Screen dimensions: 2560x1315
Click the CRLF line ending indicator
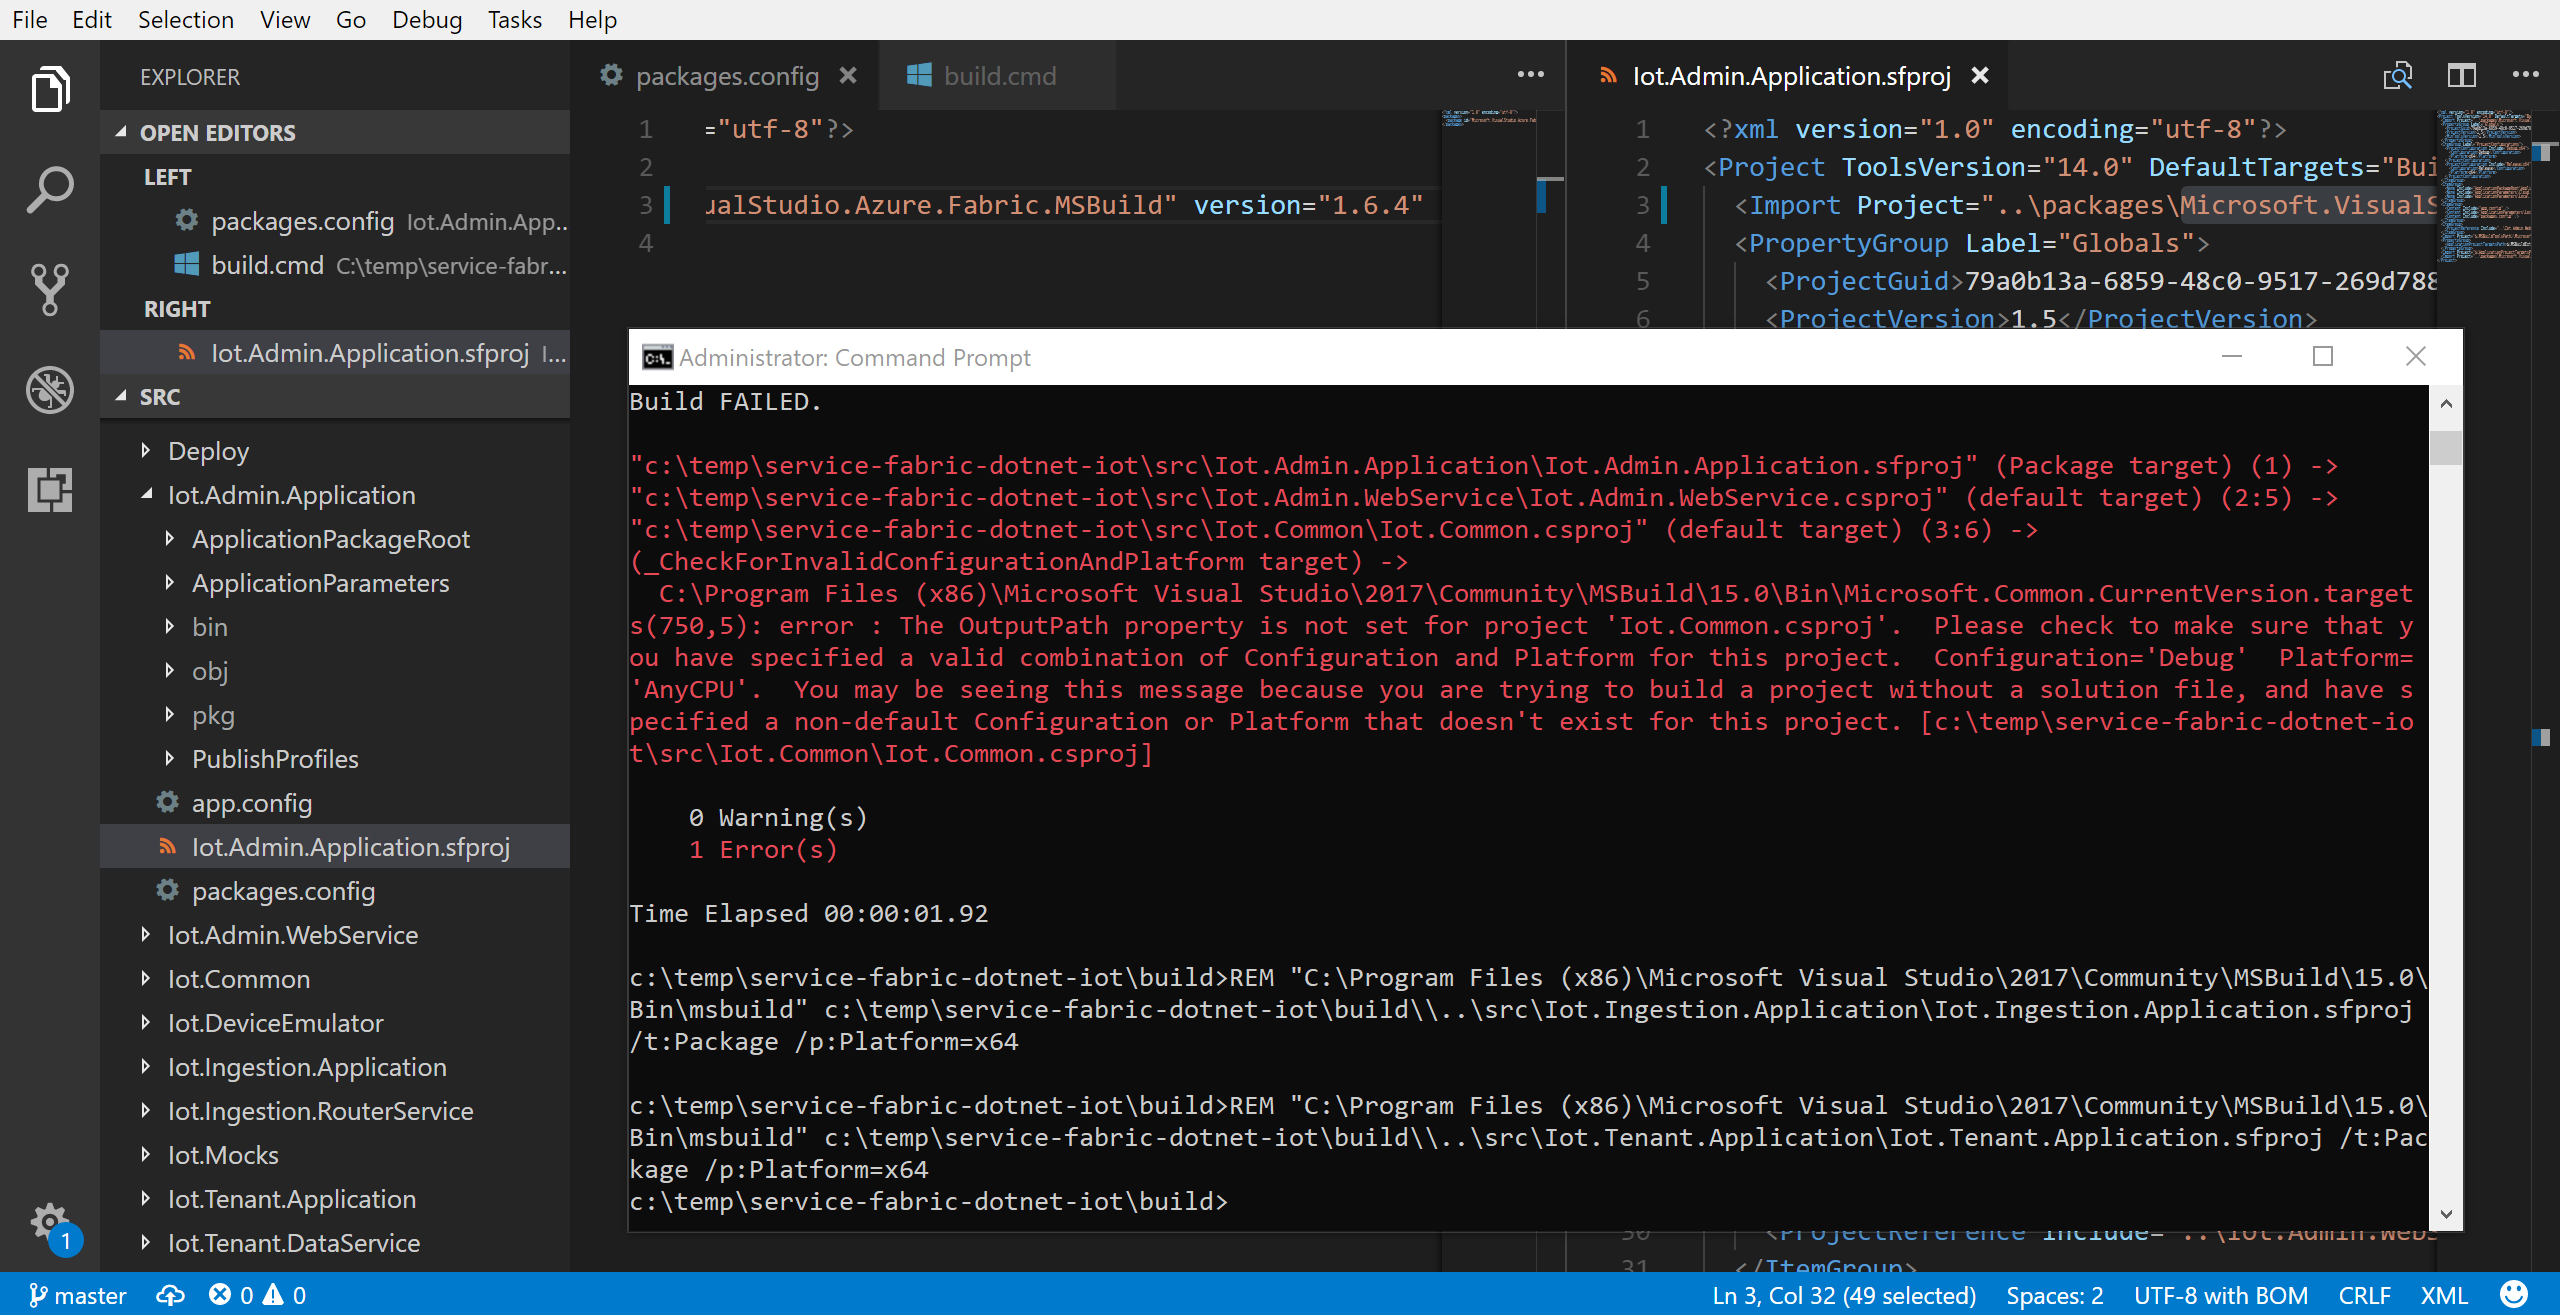(x=2365, y=1294)
